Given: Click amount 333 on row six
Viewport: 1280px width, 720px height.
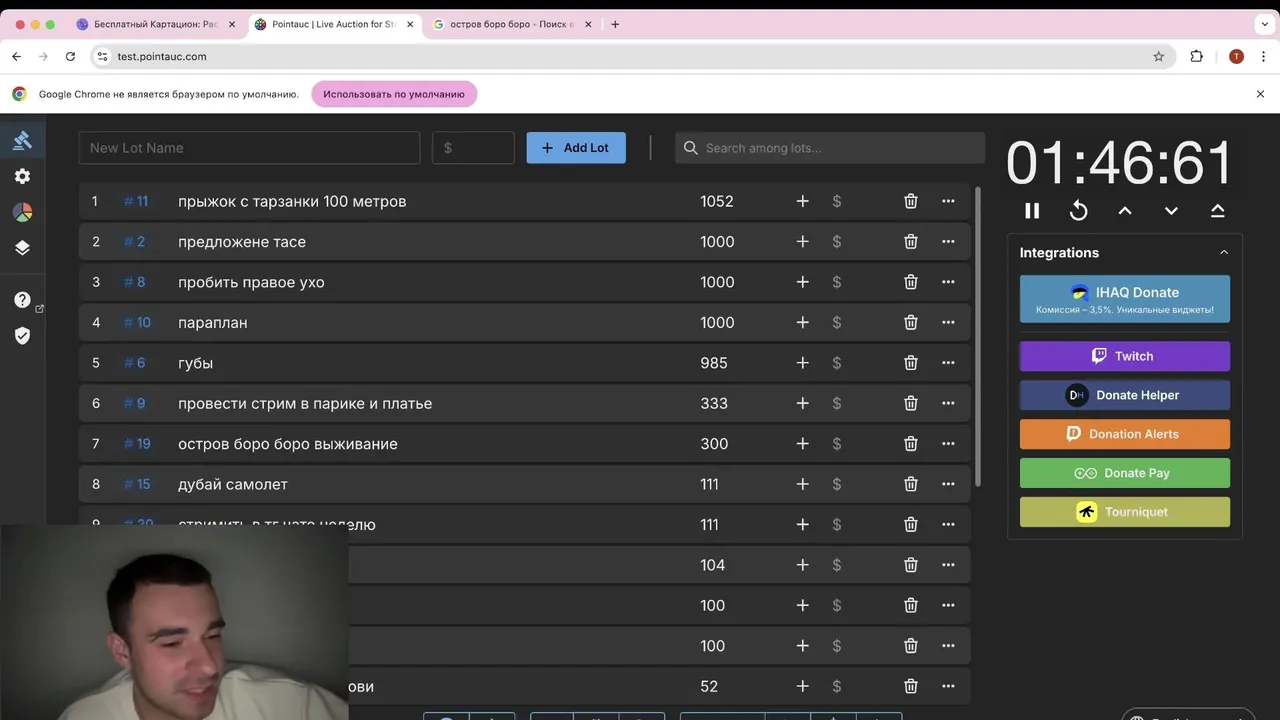Looking at the screenshot, I should click(714, 403).
